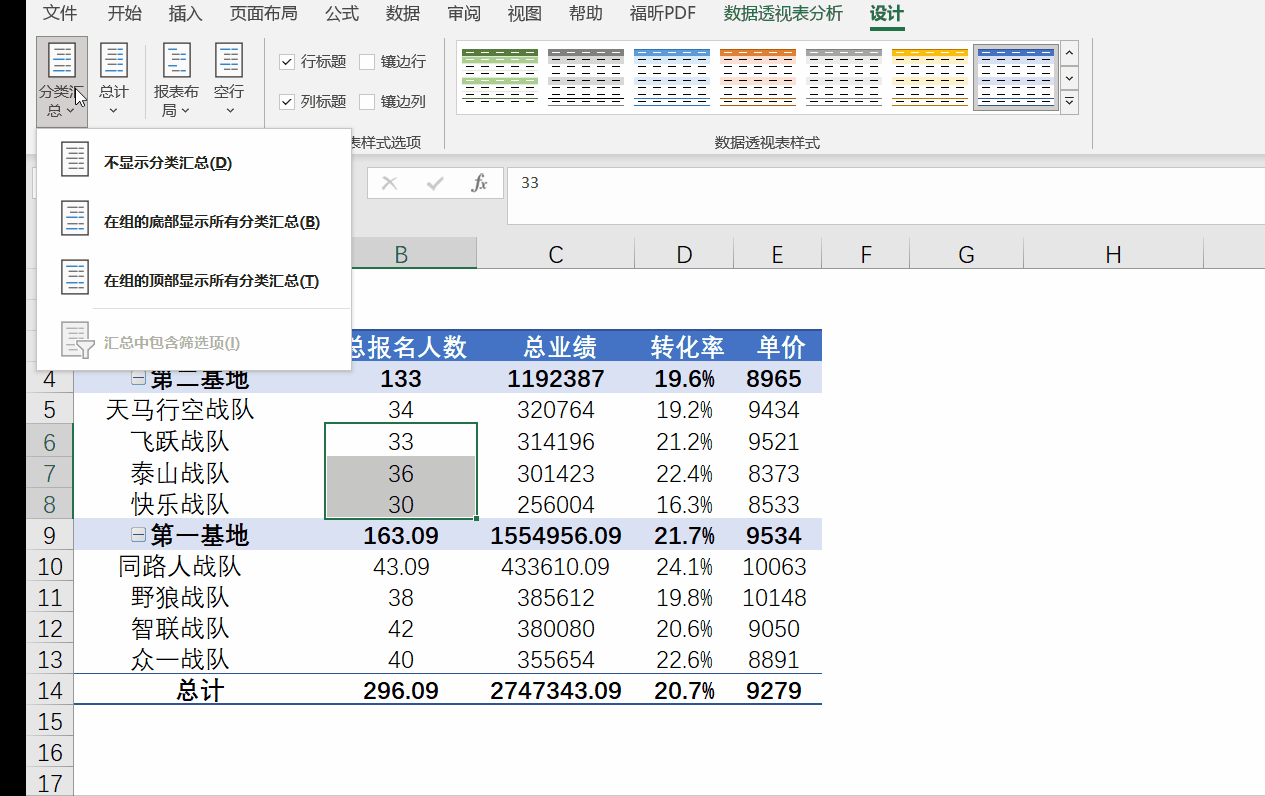
Task: Open the 空行 blank rows dropdown
Action: (x=229, y=82)
